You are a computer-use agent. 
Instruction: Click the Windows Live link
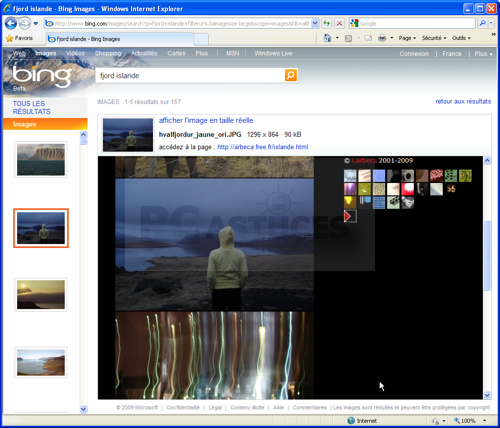click(x=273, y=53)
